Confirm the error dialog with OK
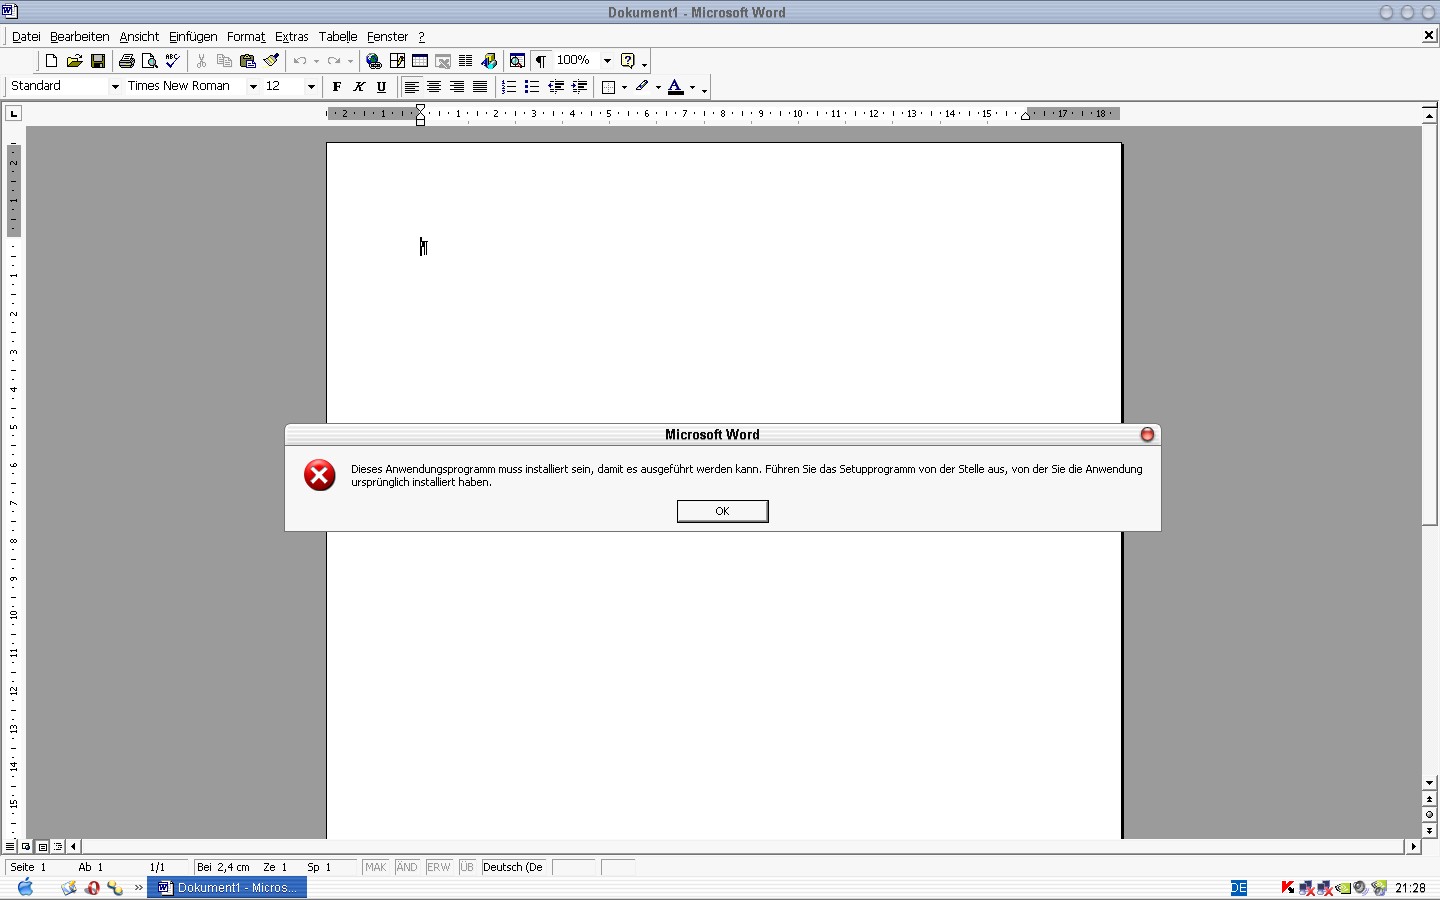 [x=723, y=511]
